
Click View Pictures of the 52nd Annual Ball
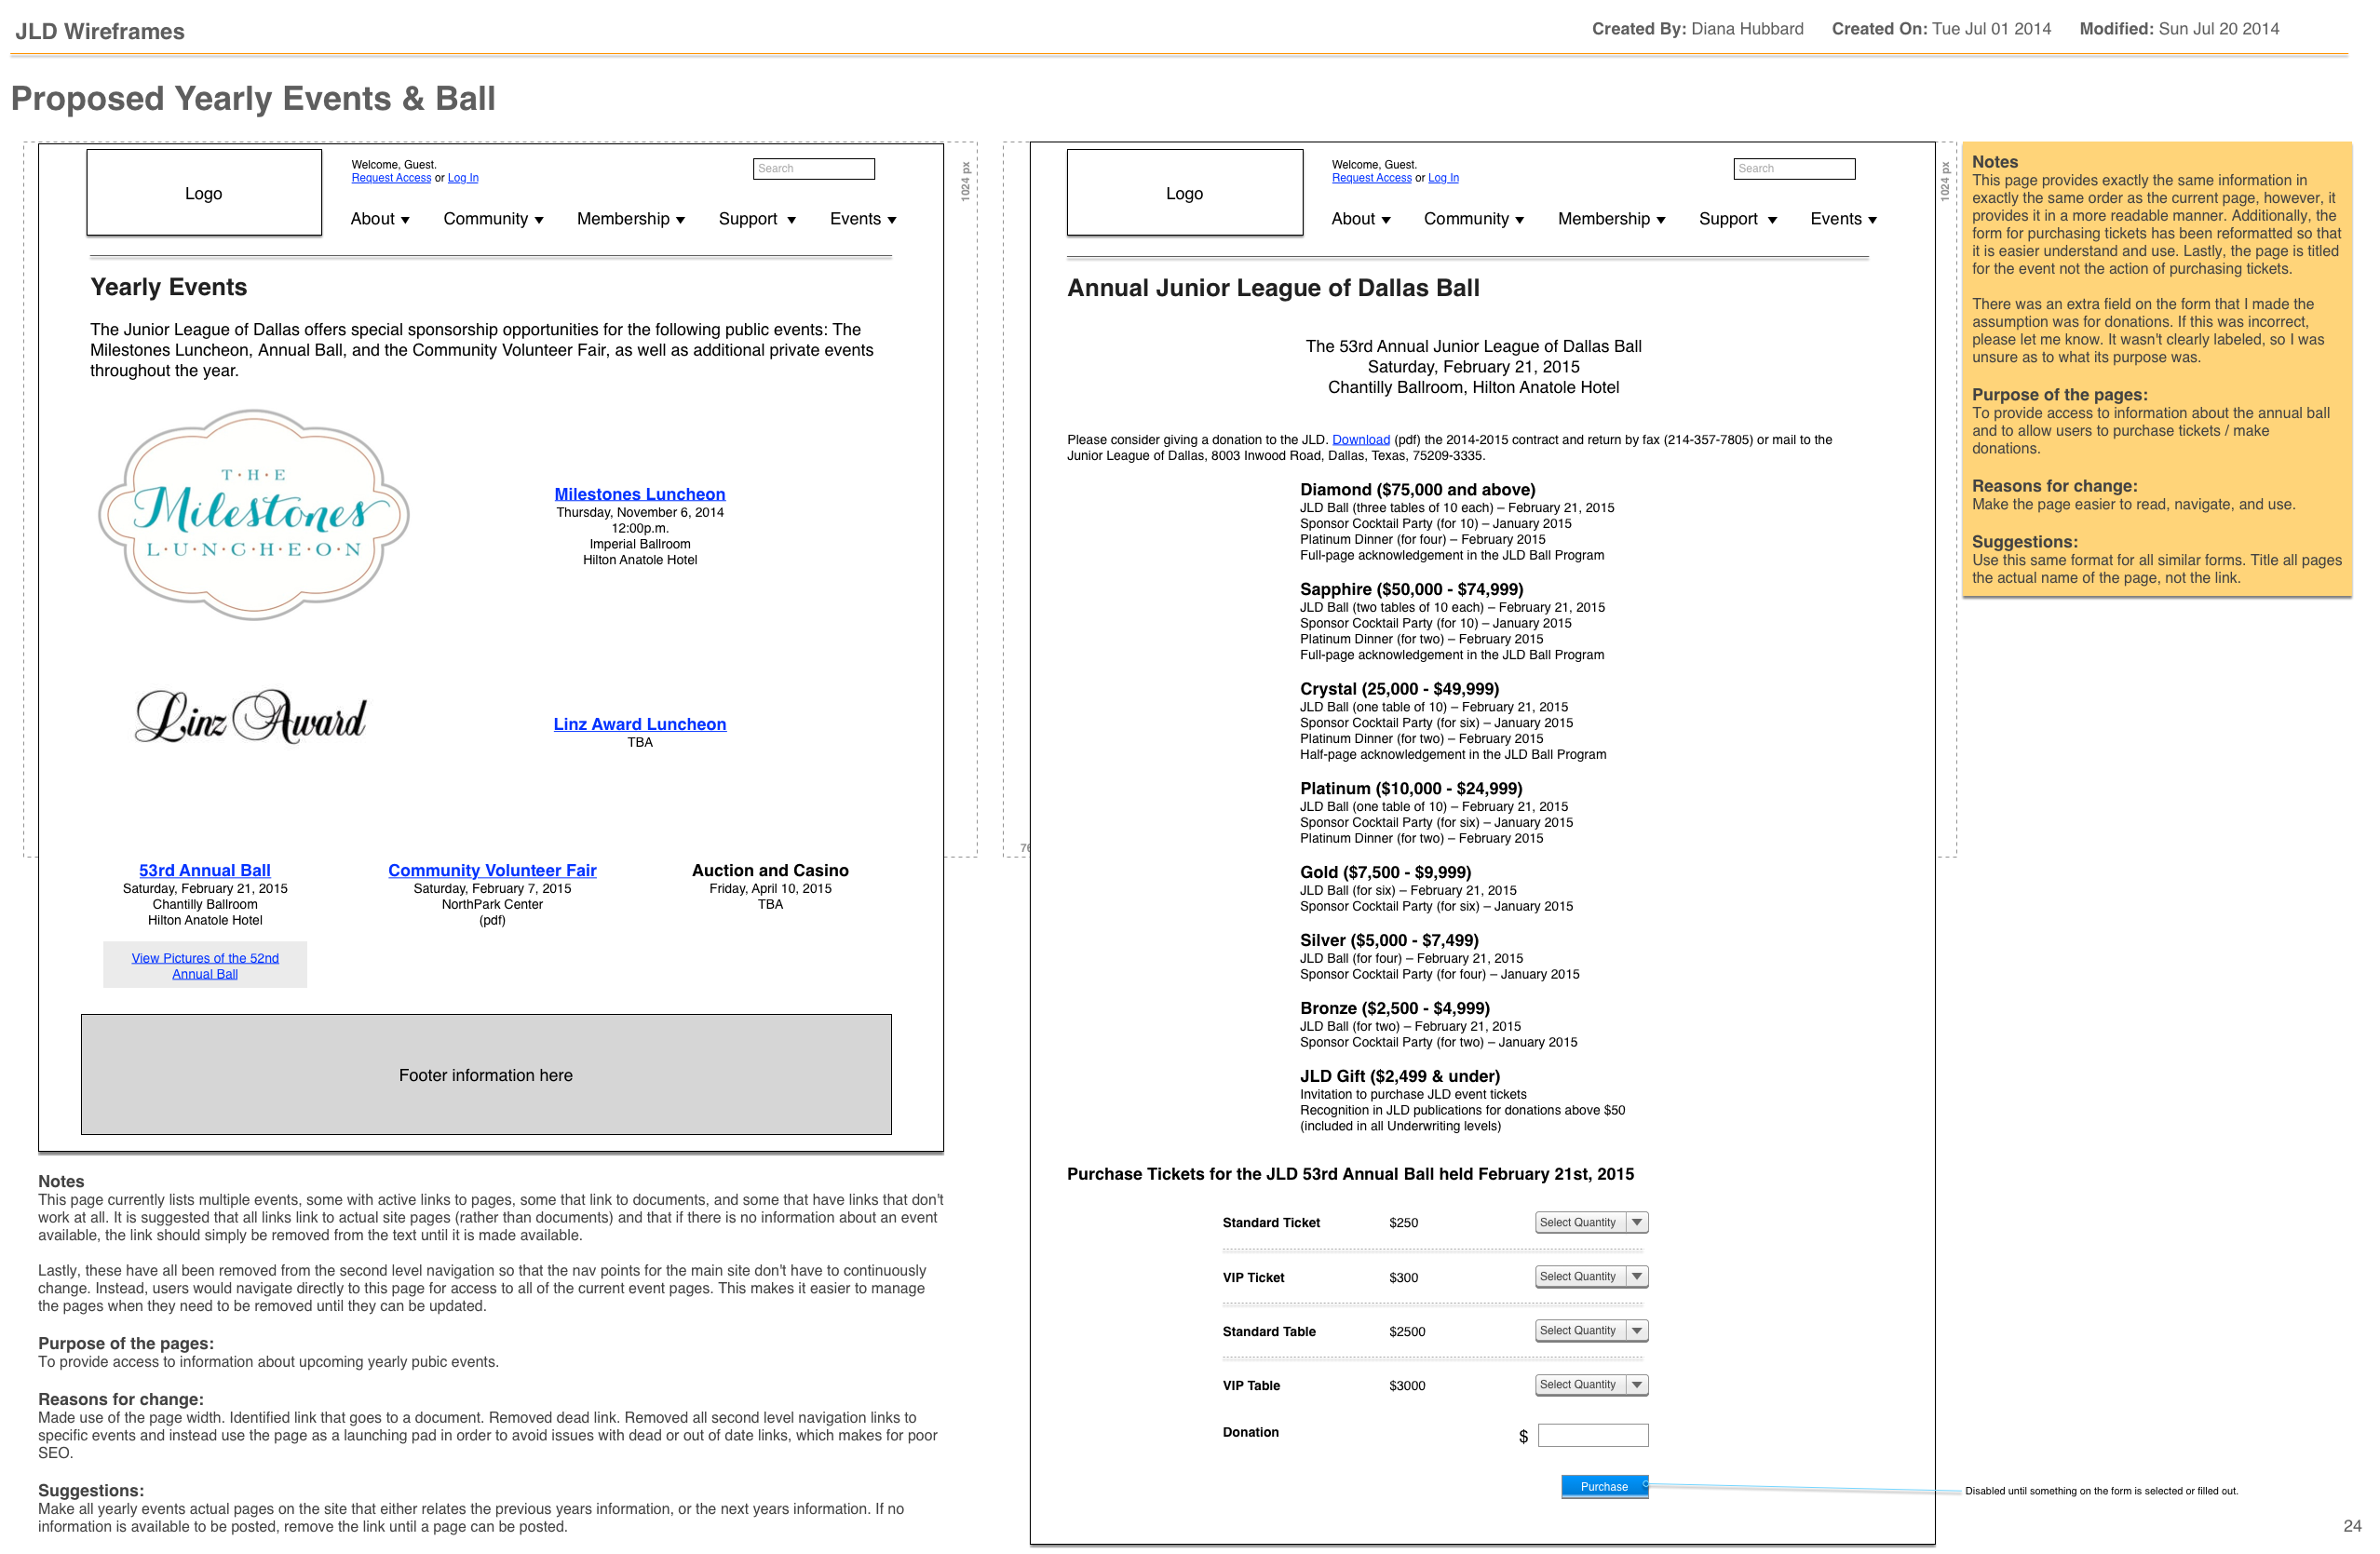205,966
